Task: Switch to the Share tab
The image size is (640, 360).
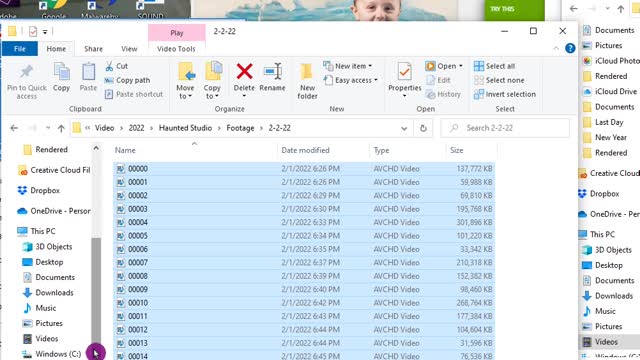Action: 93,49
